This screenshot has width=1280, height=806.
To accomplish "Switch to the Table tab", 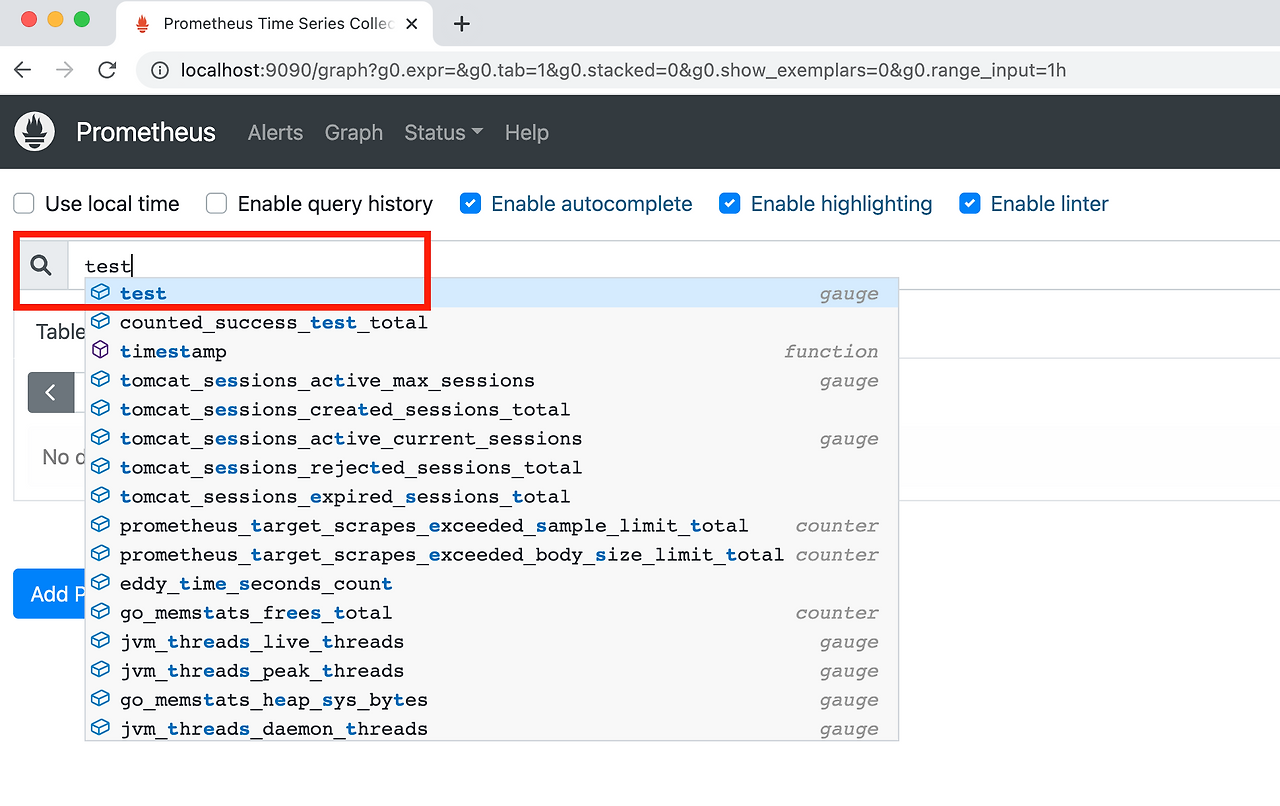I will pyautogui.click(x=60, y=332).
